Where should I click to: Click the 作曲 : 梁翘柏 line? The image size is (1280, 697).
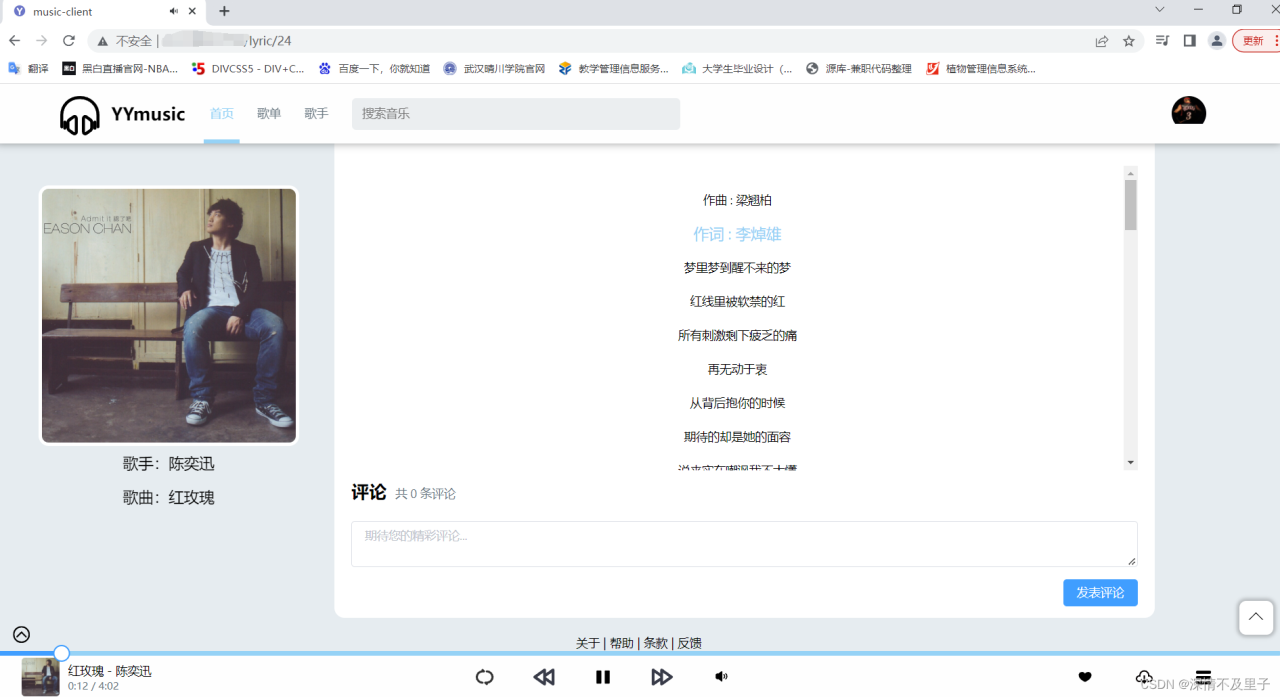coord(738,200)
